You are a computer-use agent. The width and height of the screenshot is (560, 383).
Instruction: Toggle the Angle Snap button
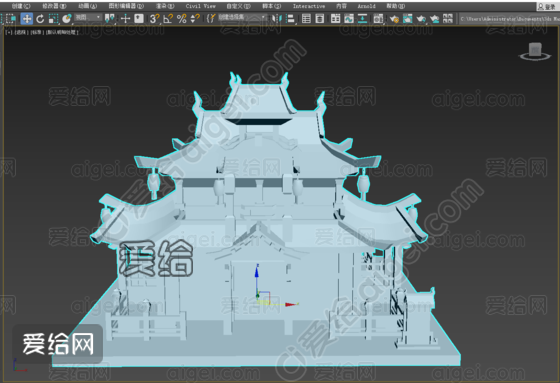[x=168, y=19]
